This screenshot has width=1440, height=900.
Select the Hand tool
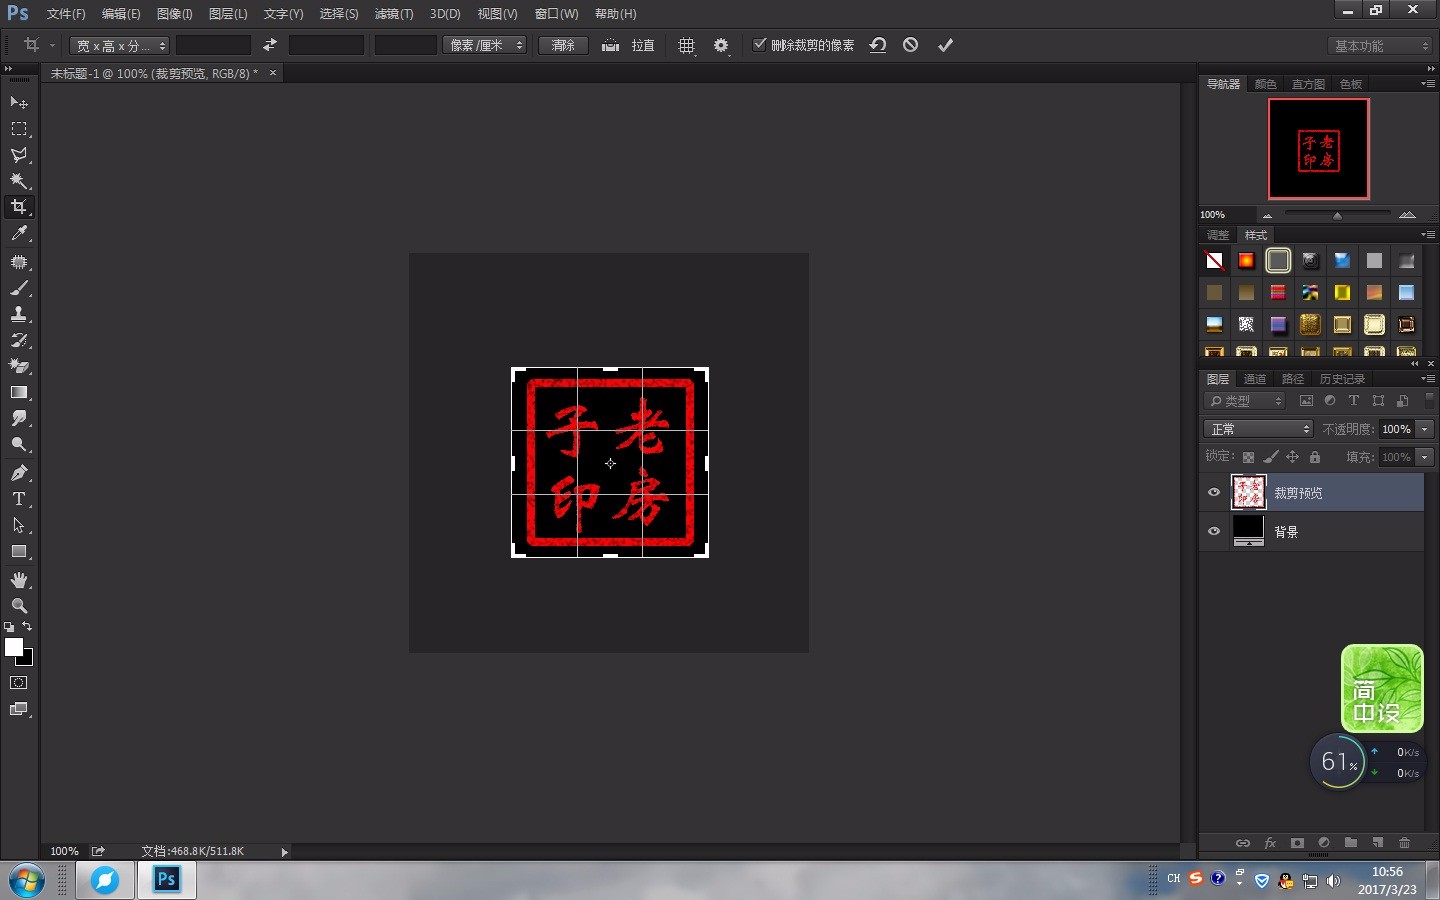pyautogui.click(x=19, y=580)
